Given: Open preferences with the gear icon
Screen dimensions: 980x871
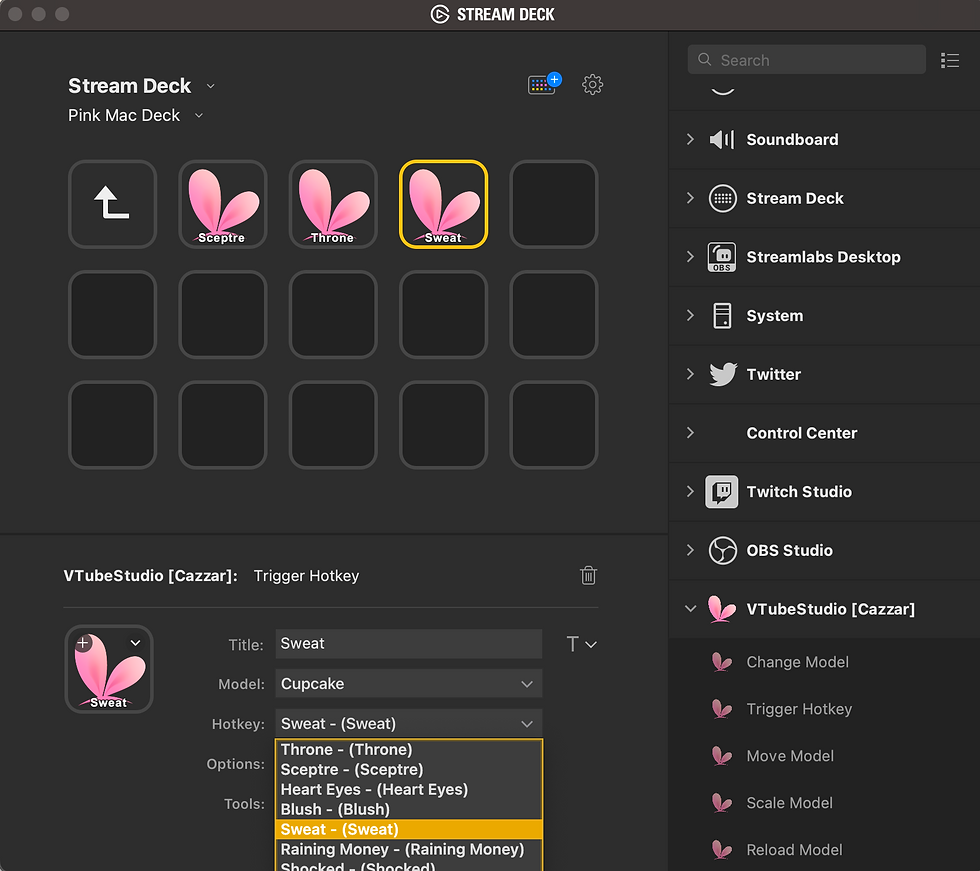Looking at the screenshot, I should 592,84.
